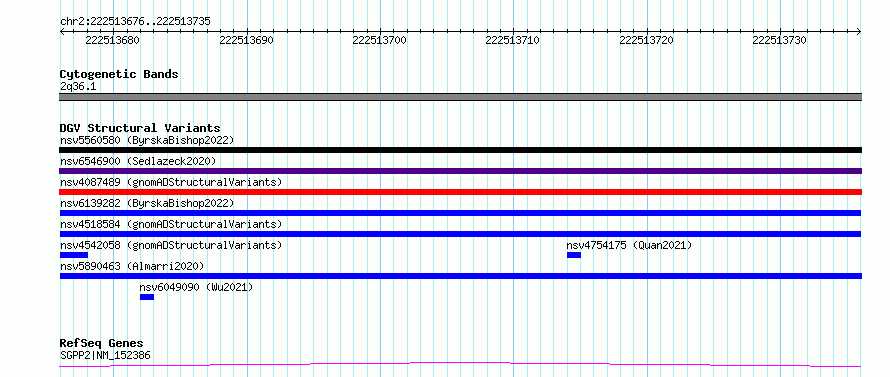
Task: Click the 222513720 ruler tick label
Action: (646, 40)
